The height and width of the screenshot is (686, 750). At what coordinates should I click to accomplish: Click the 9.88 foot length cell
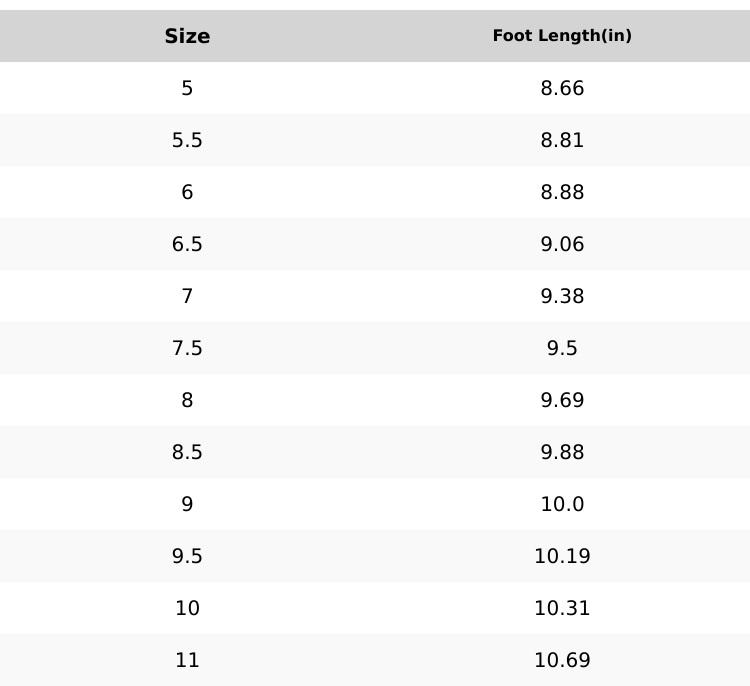pyautogui.click(x=562, y=452)
